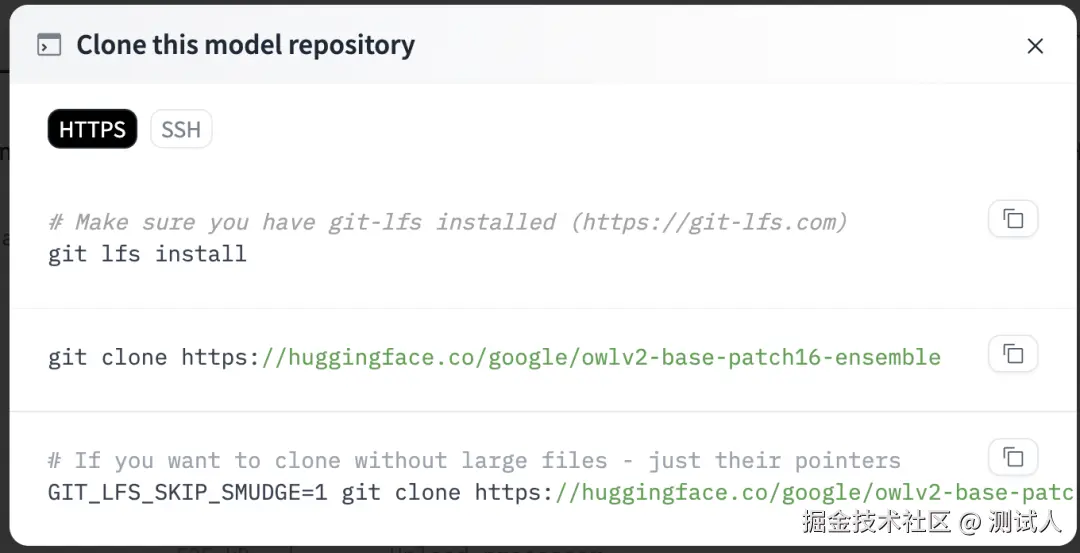This screenshot has height=553, width=1080.
Task: Click the 'git clone' text in the middle block
Action: [x=107, y=357]
